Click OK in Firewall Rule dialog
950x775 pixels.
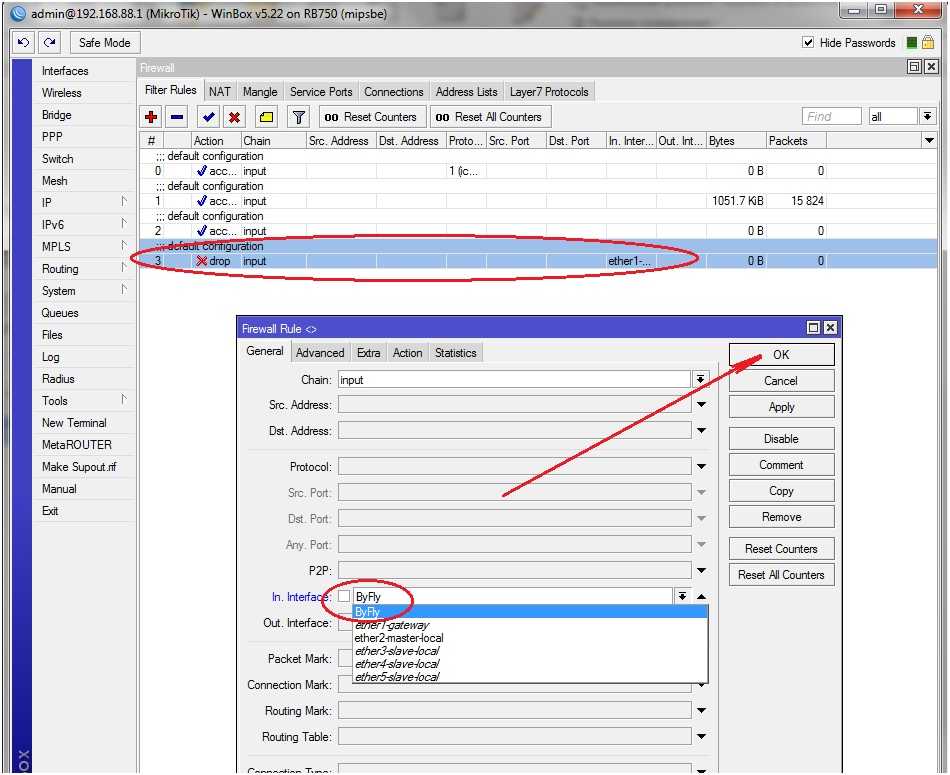pos(781,354)
